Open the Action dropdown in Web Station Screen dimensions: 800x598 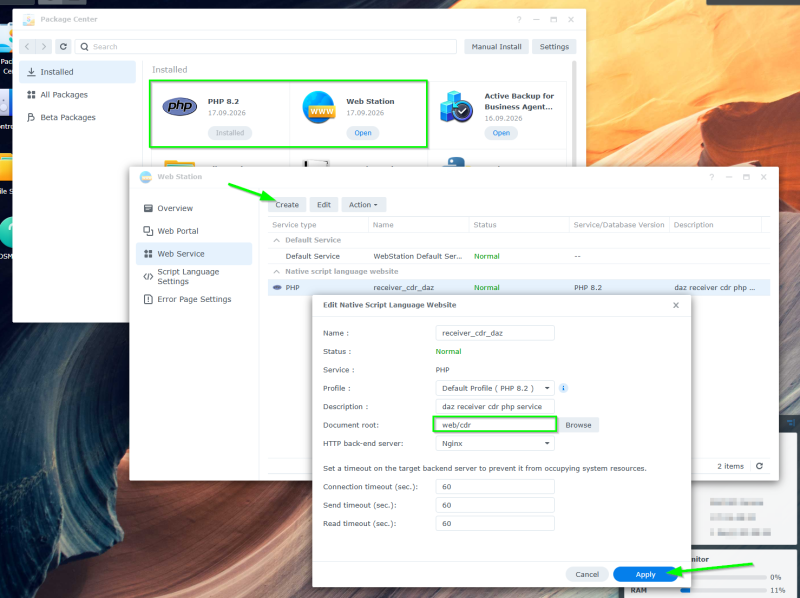363,205
